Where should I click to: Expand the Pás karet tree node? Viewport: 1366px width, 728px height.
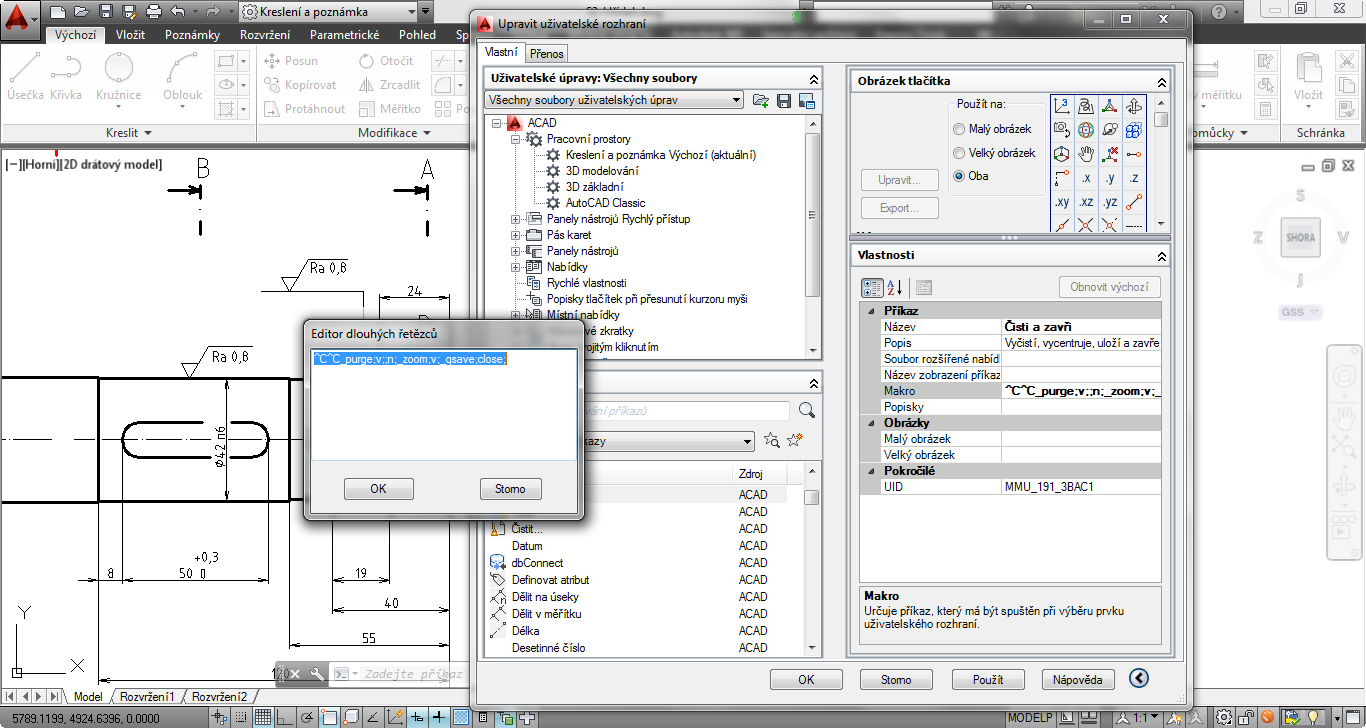(516, 235)
